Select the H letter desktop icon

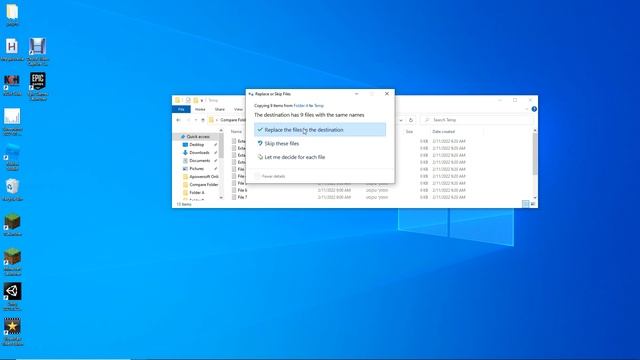click(12, 50)
